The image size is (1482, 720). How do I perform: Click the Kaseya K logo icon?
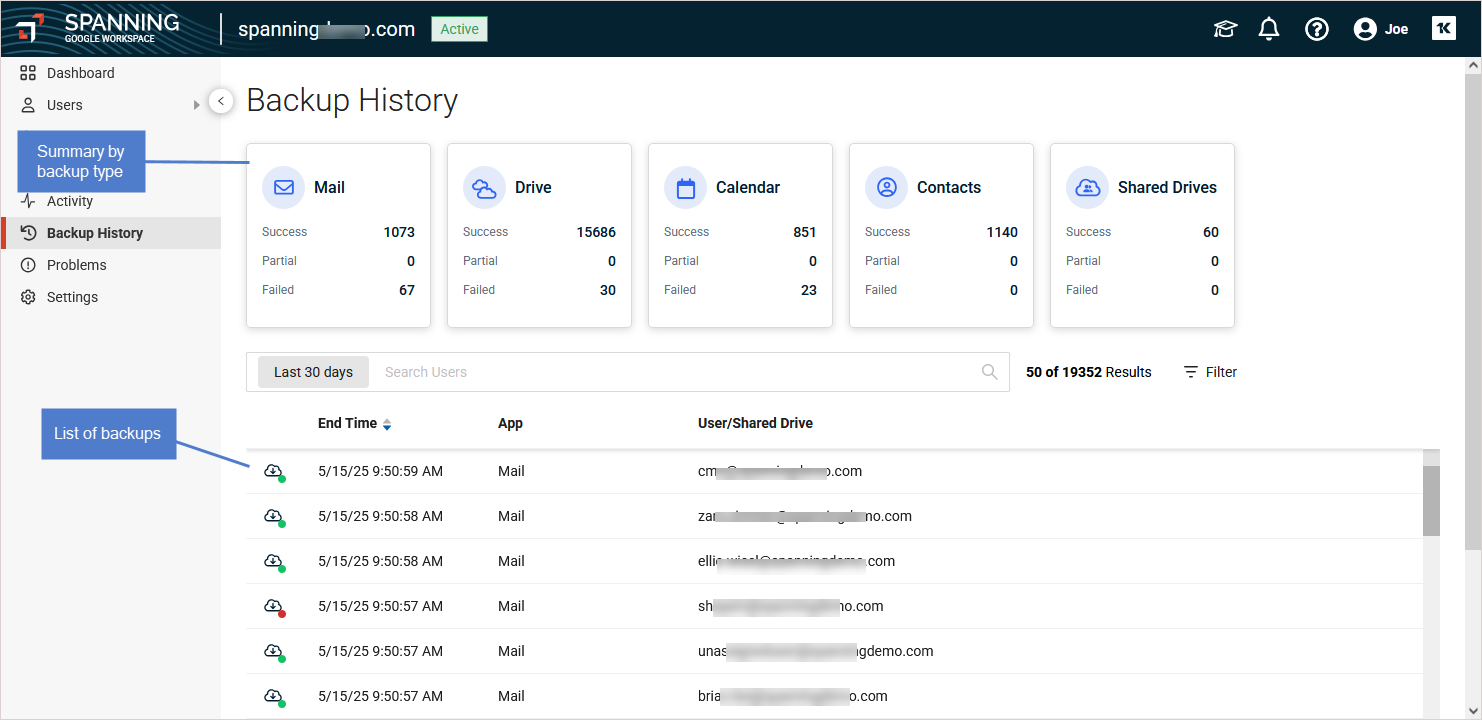tap(1444, 28)
